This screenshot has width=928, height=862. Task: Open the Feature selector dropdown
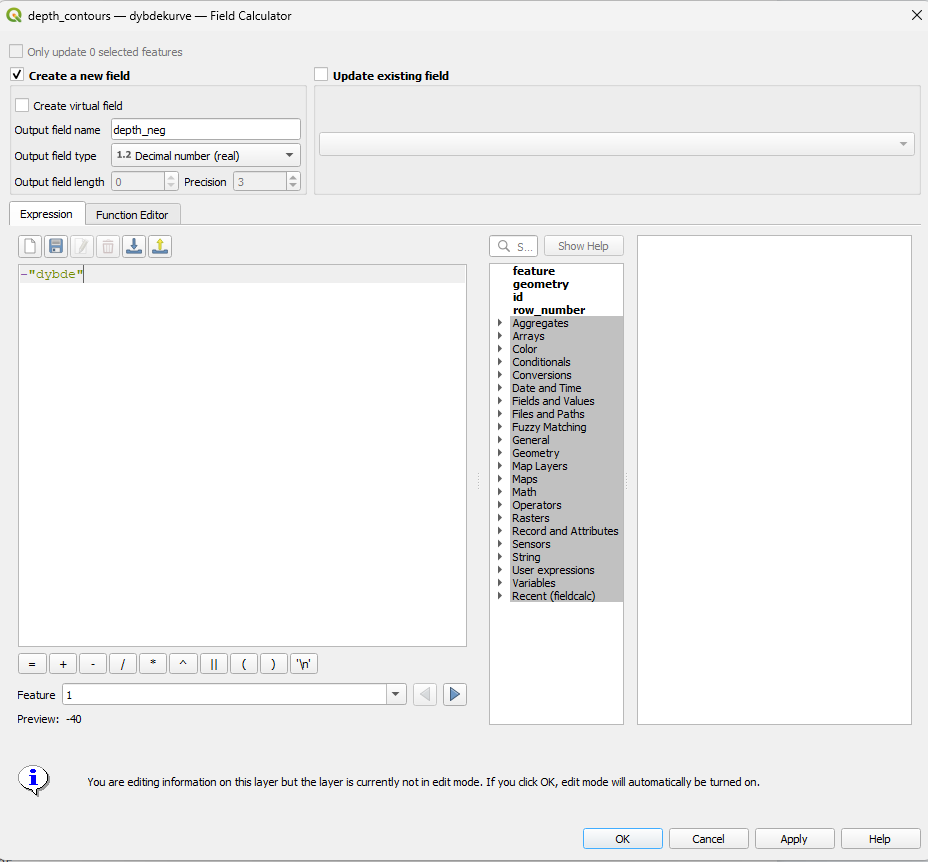395,694
